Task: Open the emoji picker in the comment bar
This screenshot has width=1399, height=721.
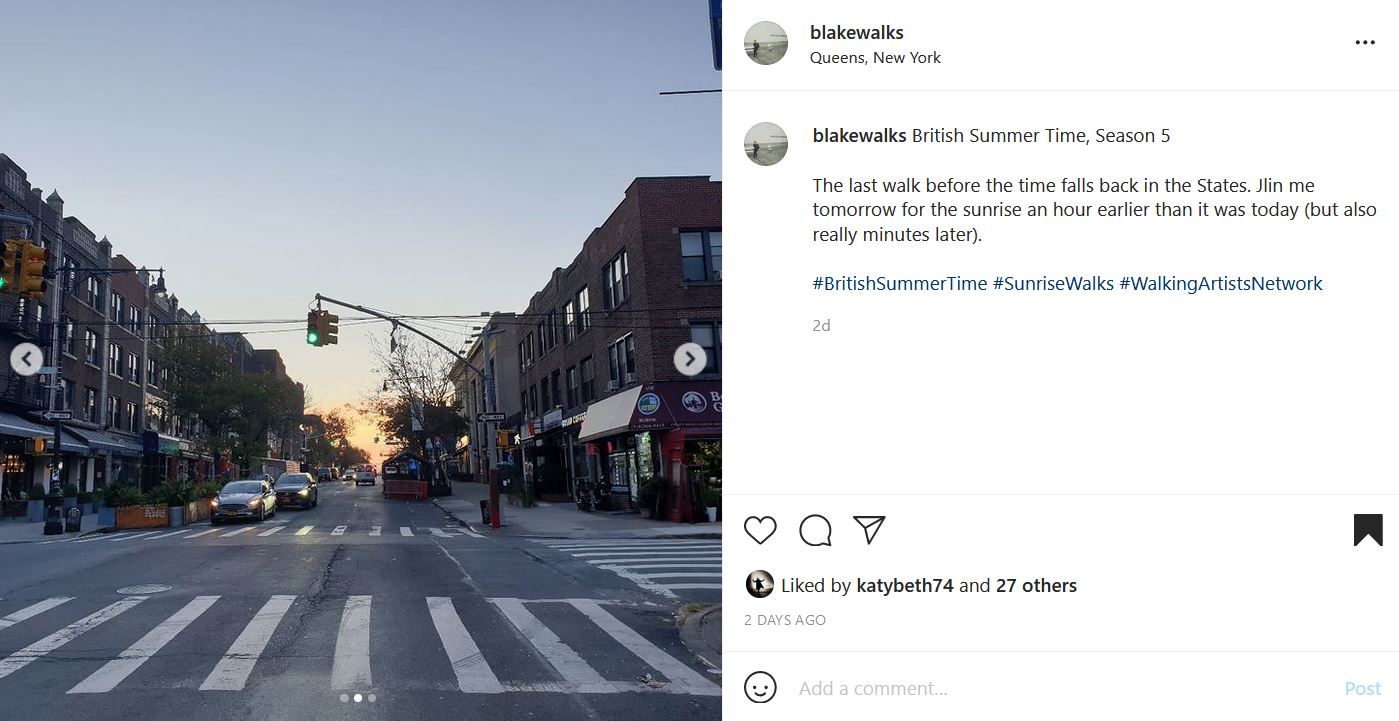Action: [x=761, y=688]
